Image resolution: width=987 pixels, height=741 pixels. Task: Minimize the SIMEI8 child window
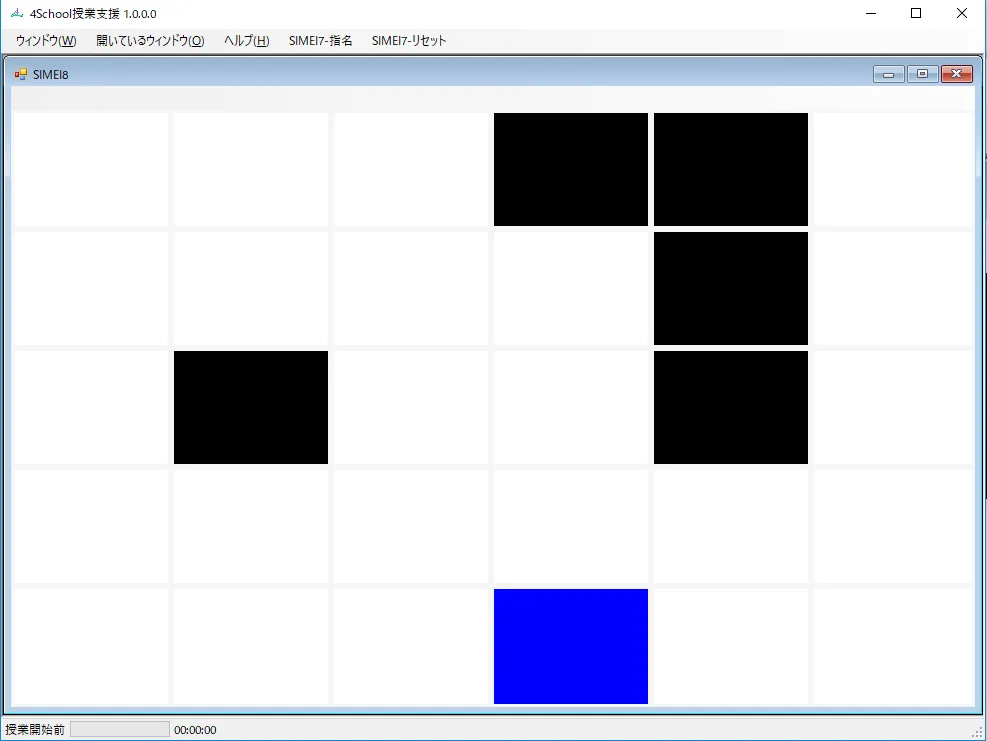pos(889,74)
